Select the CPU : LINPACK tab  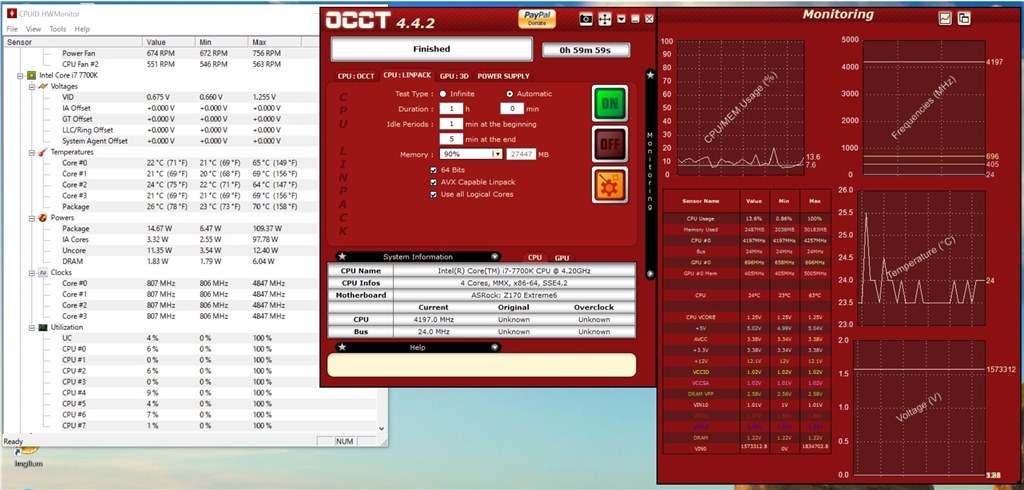[x=407, y=75]
